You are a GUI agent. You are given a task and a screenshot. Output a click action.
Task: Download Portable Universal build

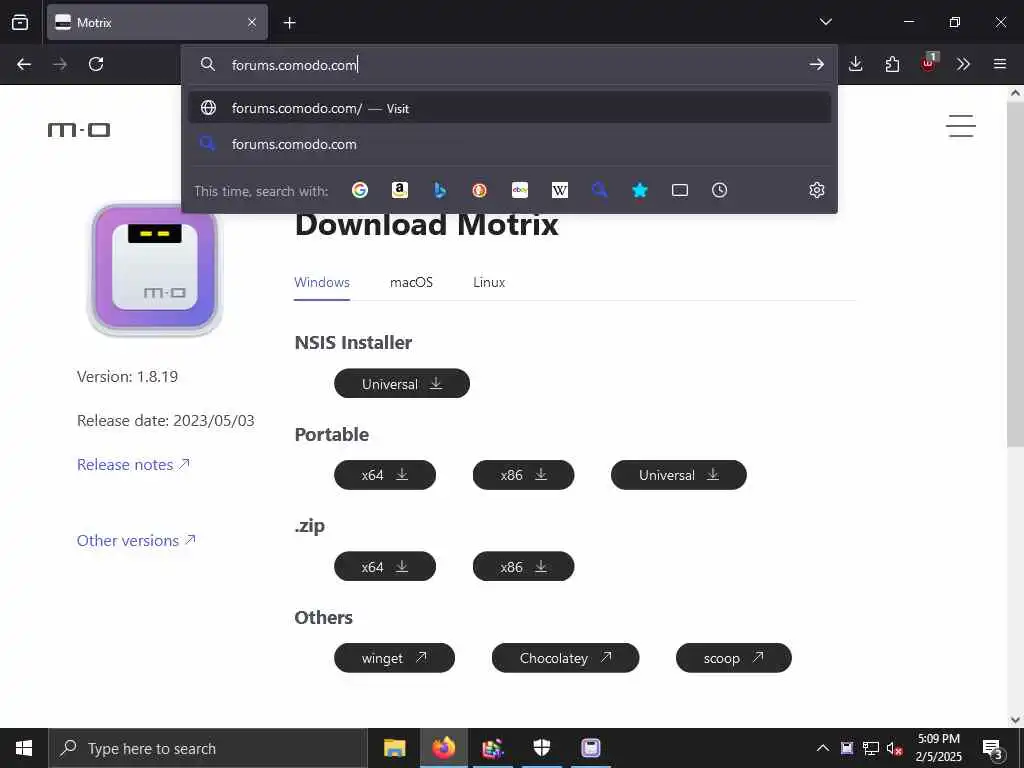tap(679, 475)
